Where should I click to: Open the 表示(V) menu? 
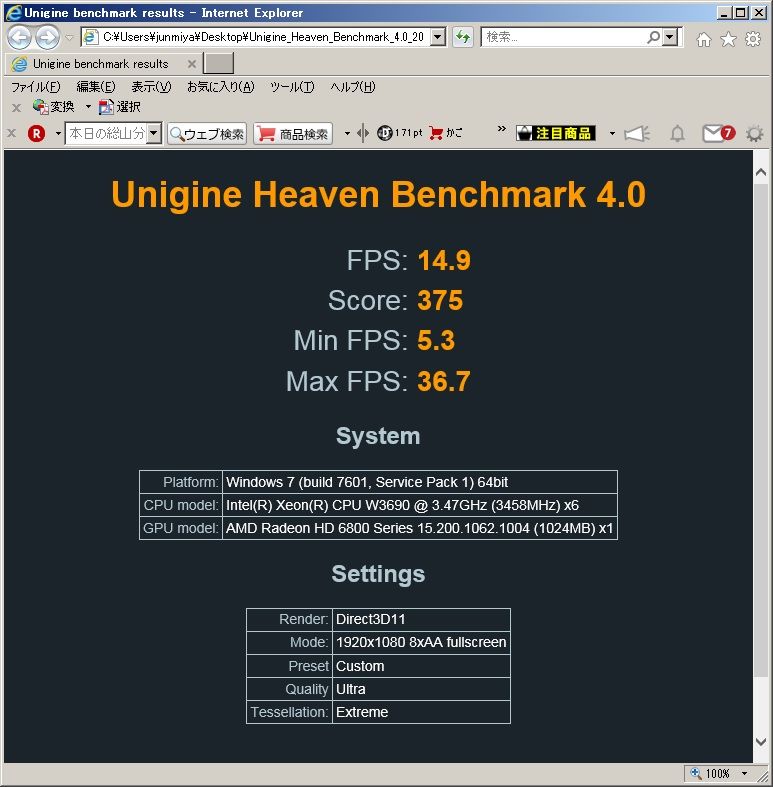(x=151, y=87)
